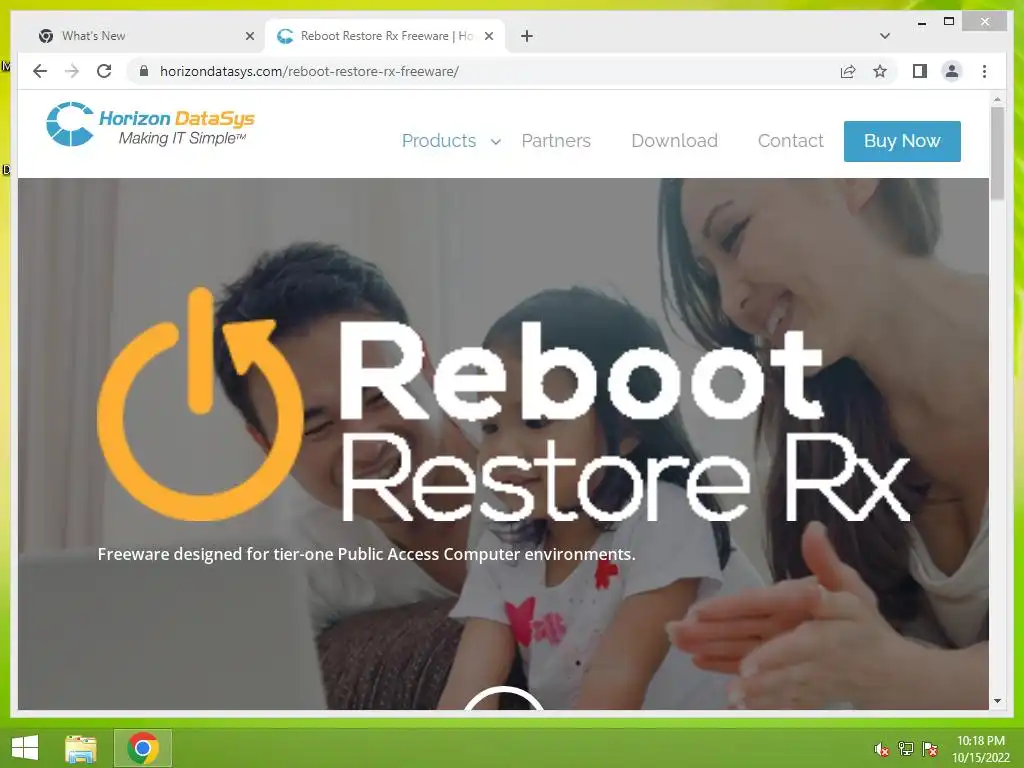Click the Buy Now button
This screenshot has height=768, width=1024.
[x=902, y=141]
